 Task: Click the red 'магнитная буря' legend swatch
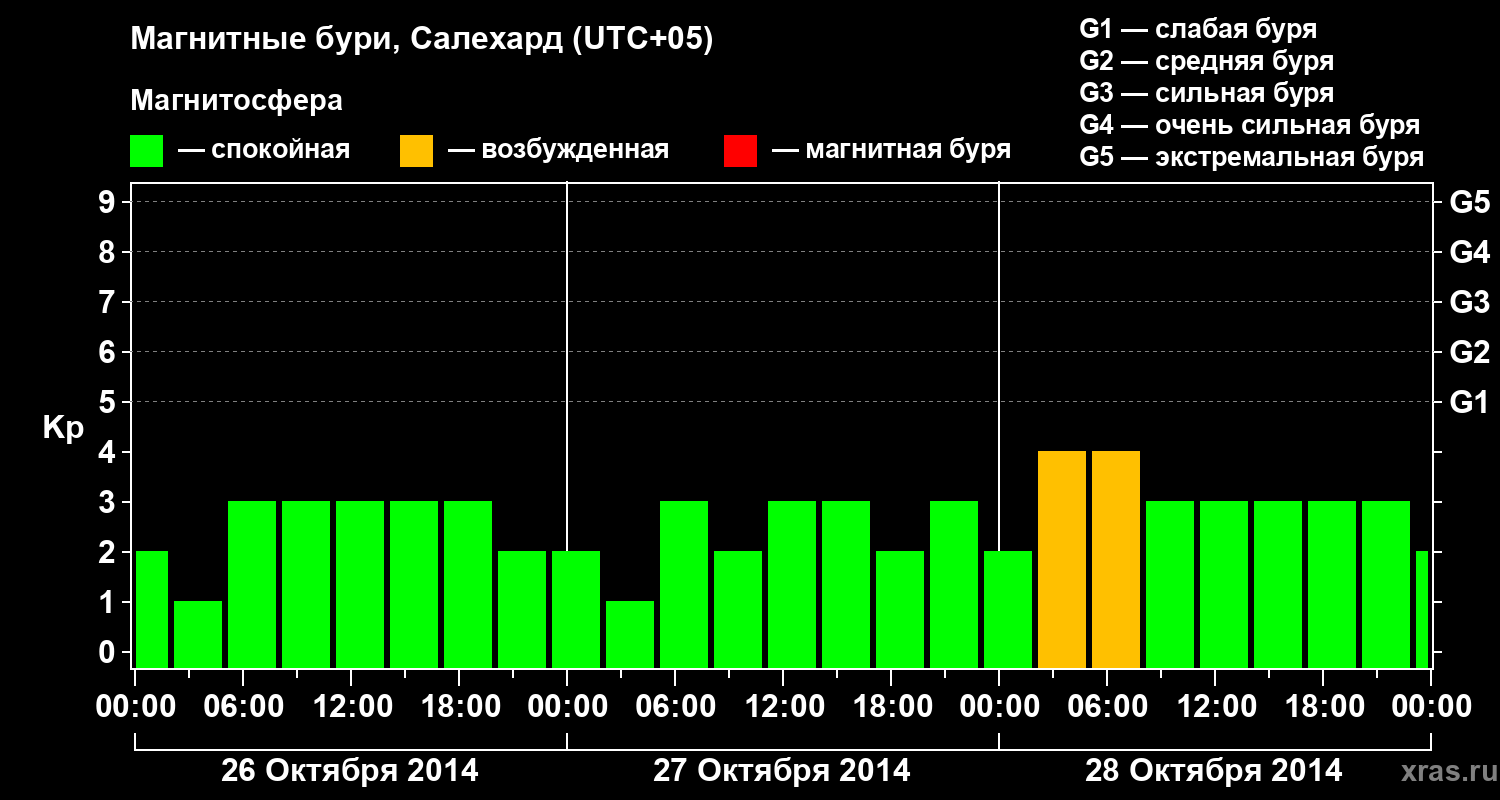click(741, 151)
